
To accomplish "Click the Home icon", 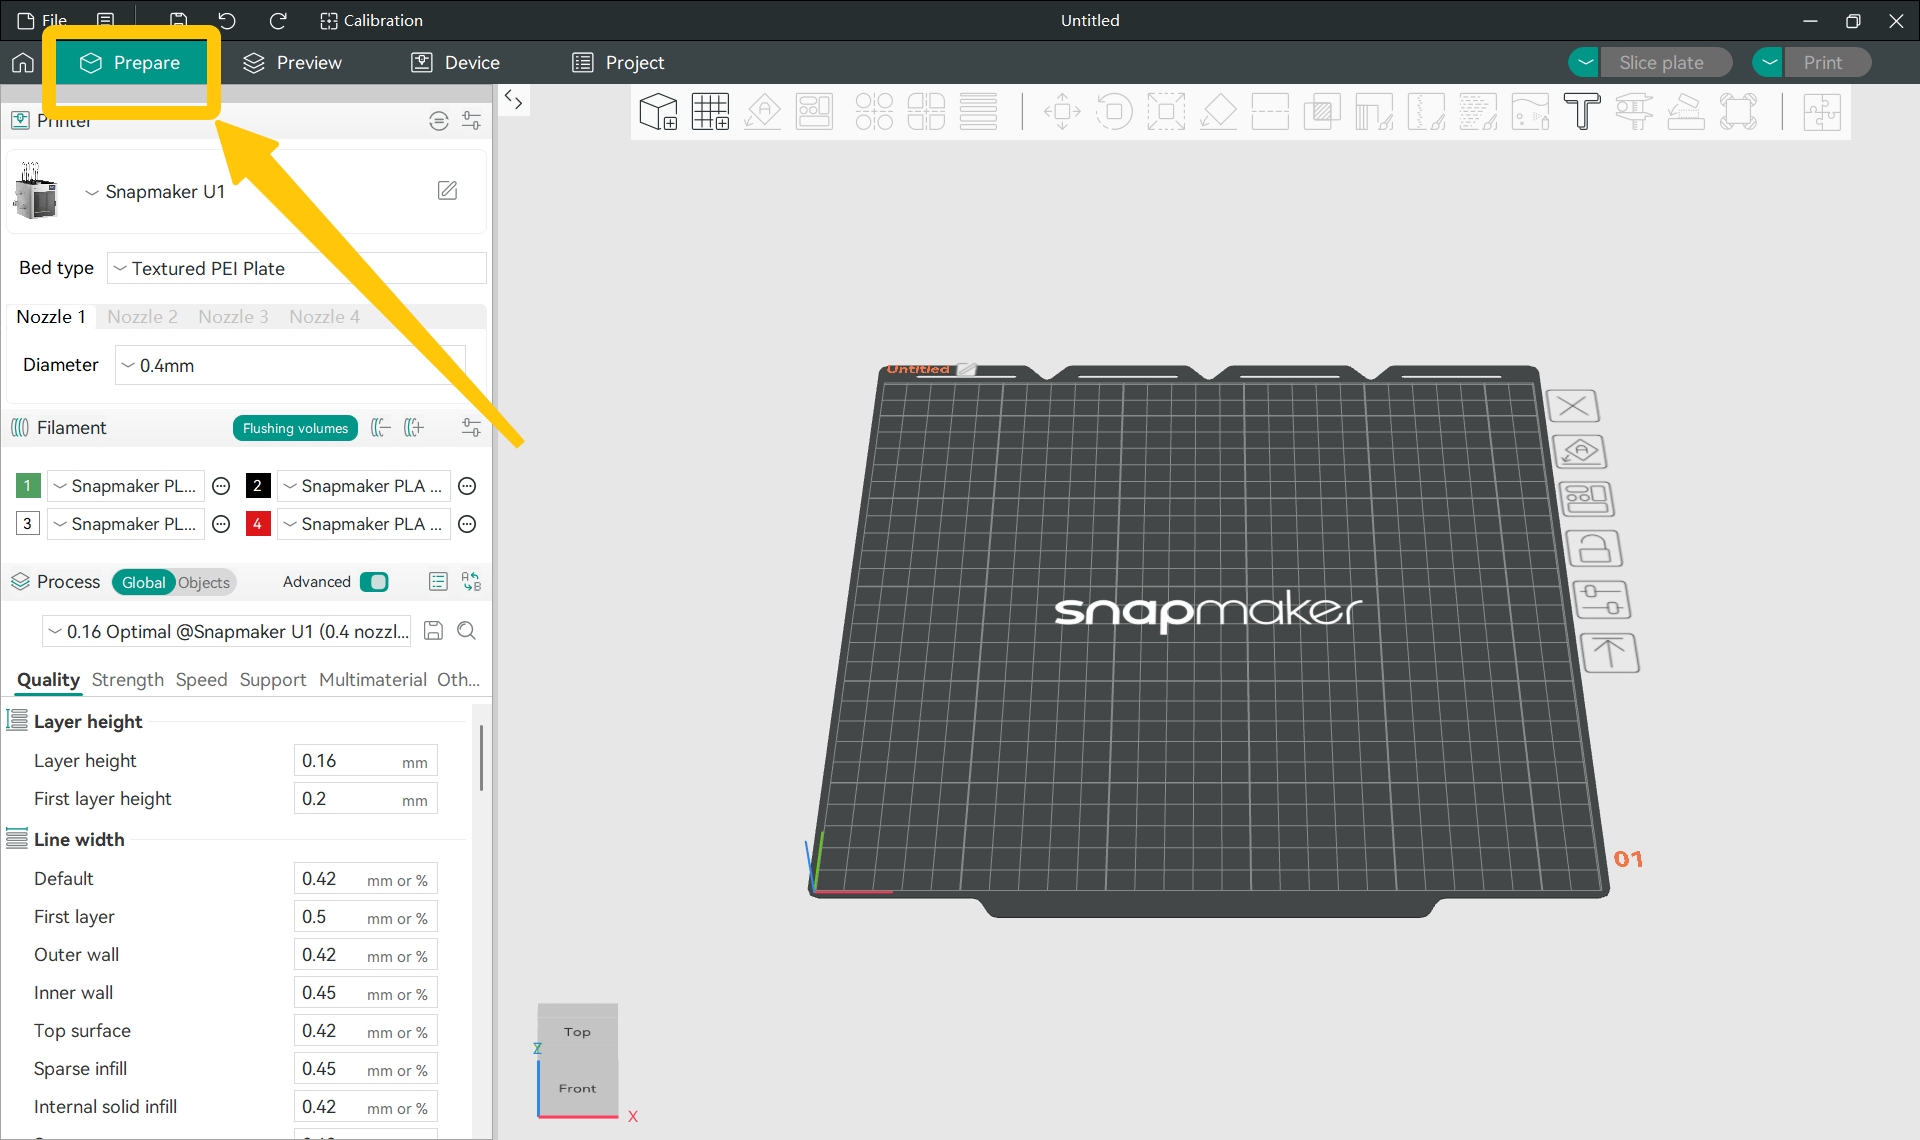I will tap(22, 63).
